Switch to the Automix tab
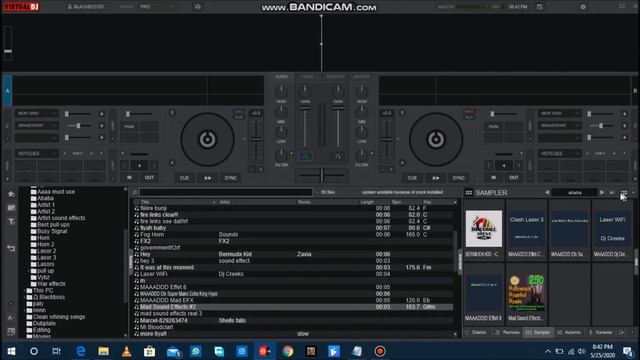The image size is (640, 360). [569, 333]
